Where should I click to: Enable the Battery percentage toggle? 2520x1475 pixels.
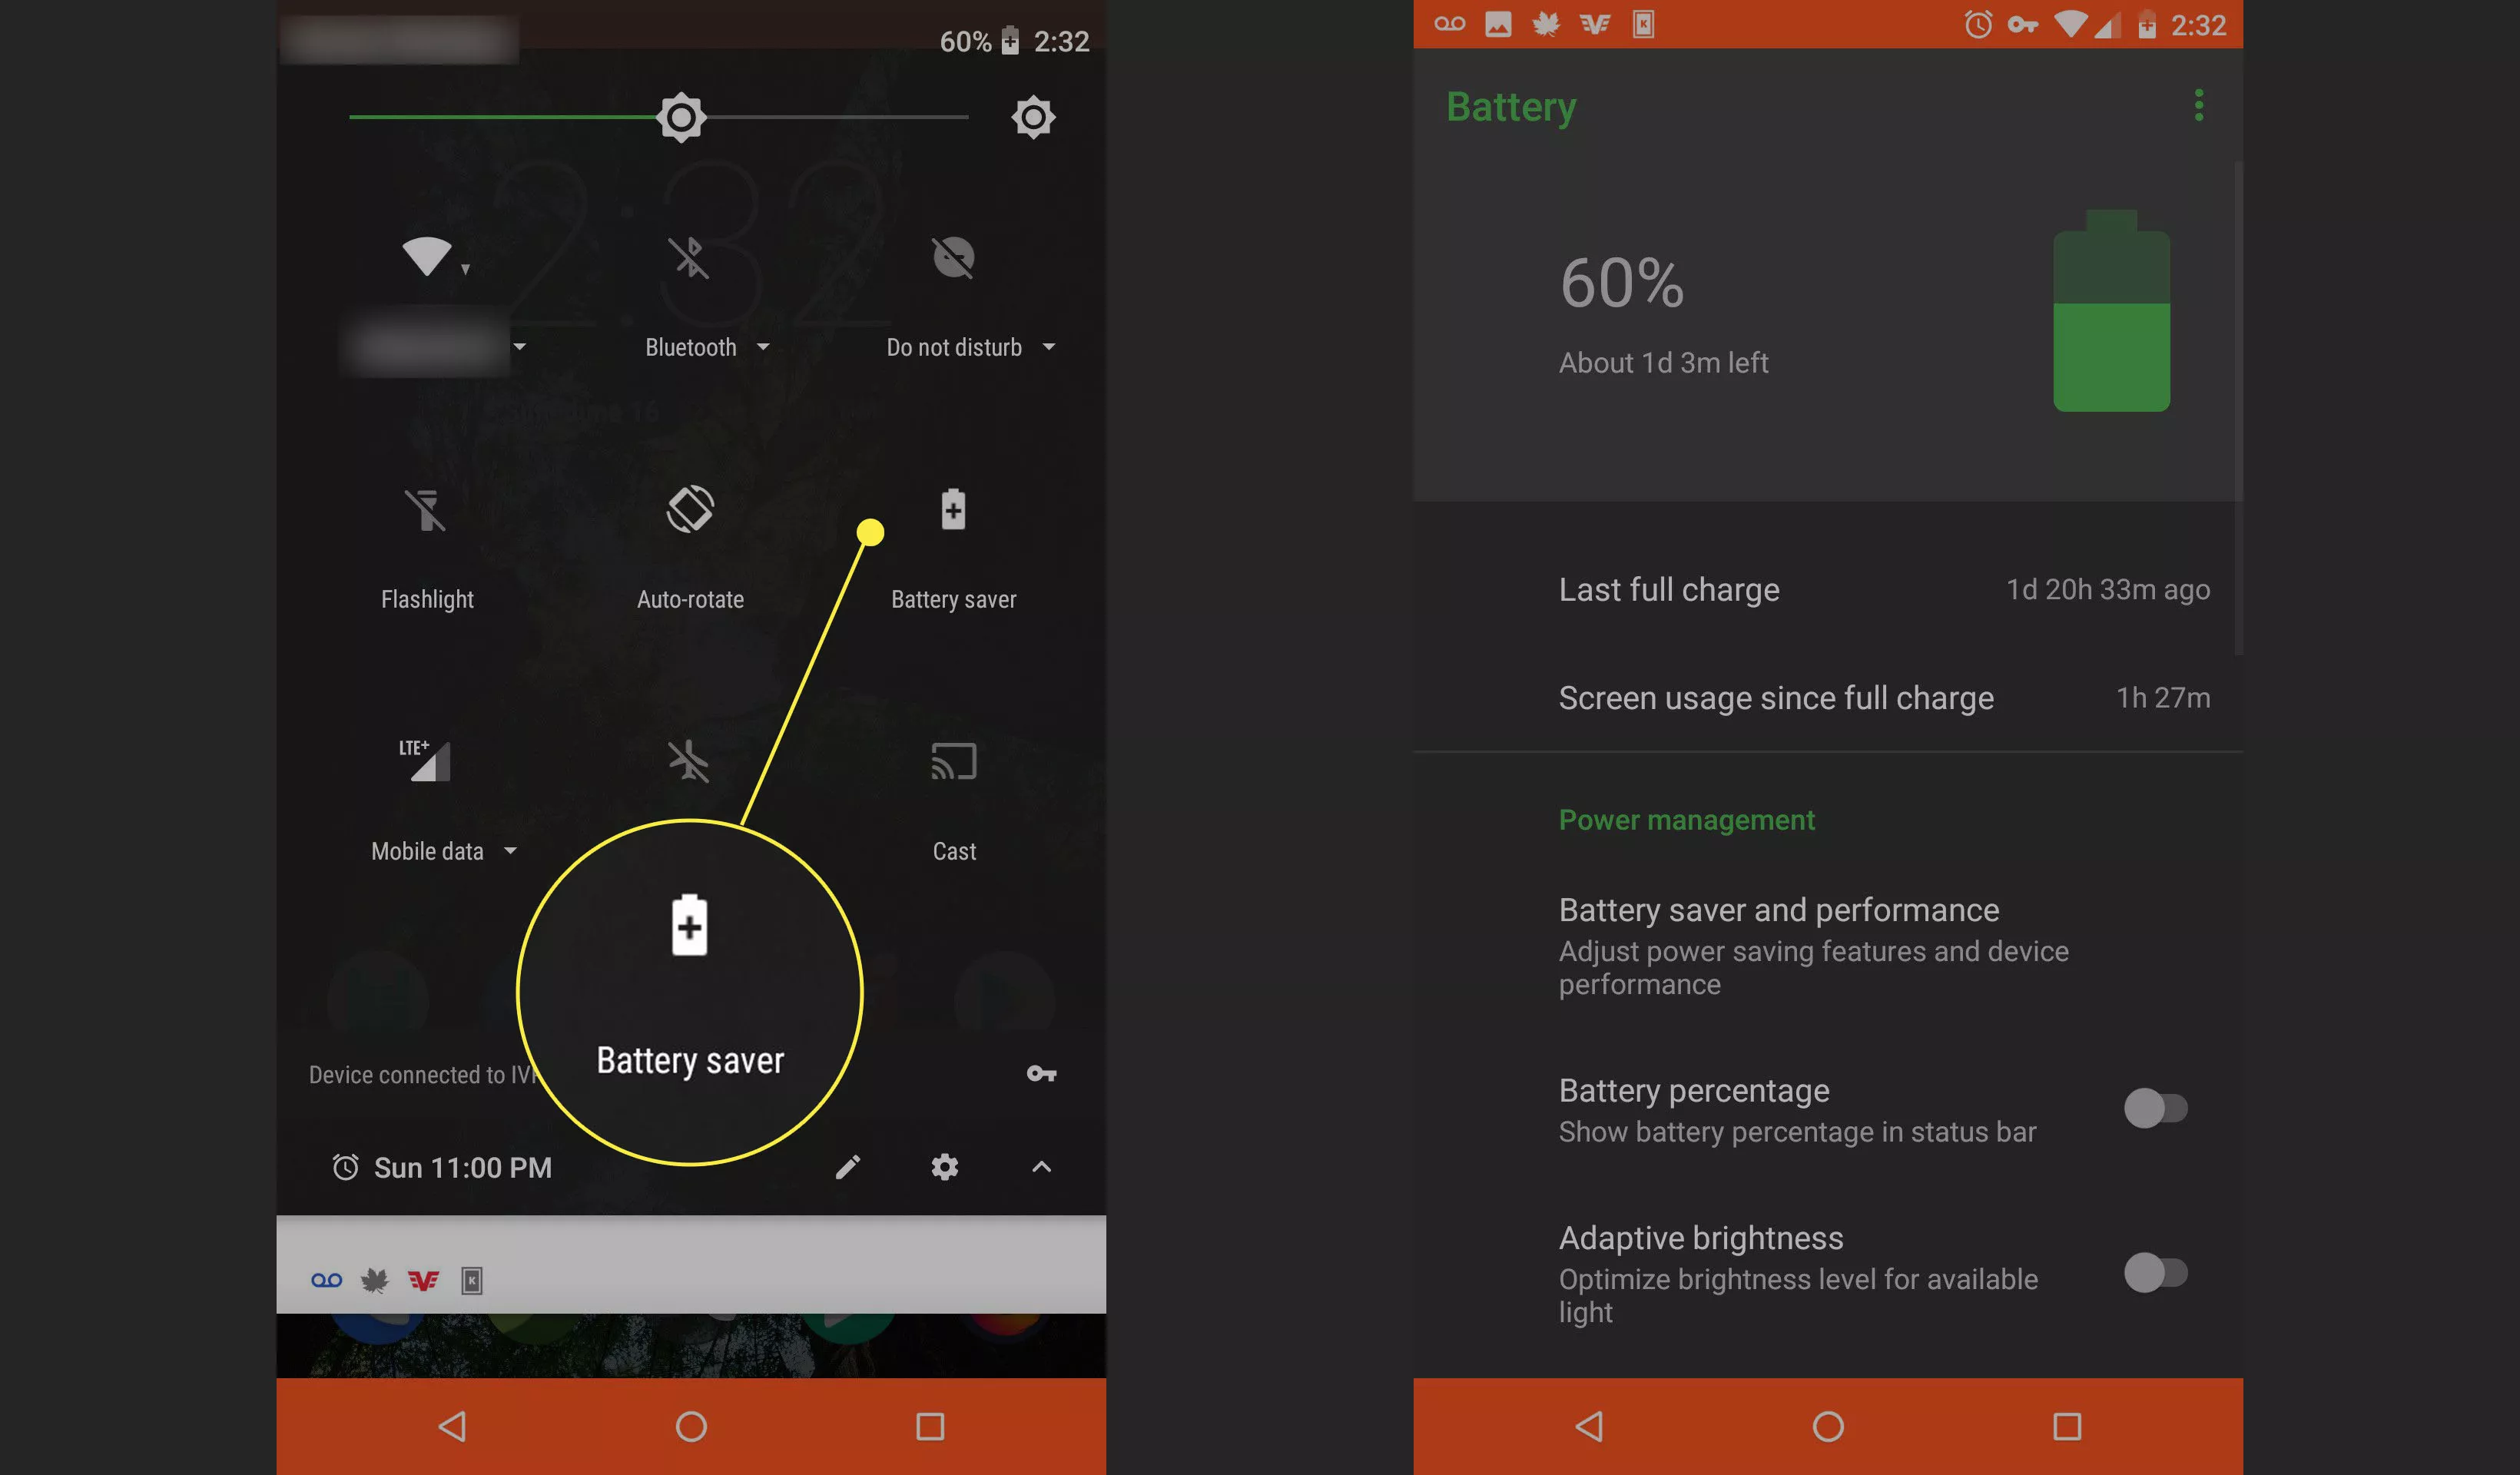click(x=2155, y=1108)
